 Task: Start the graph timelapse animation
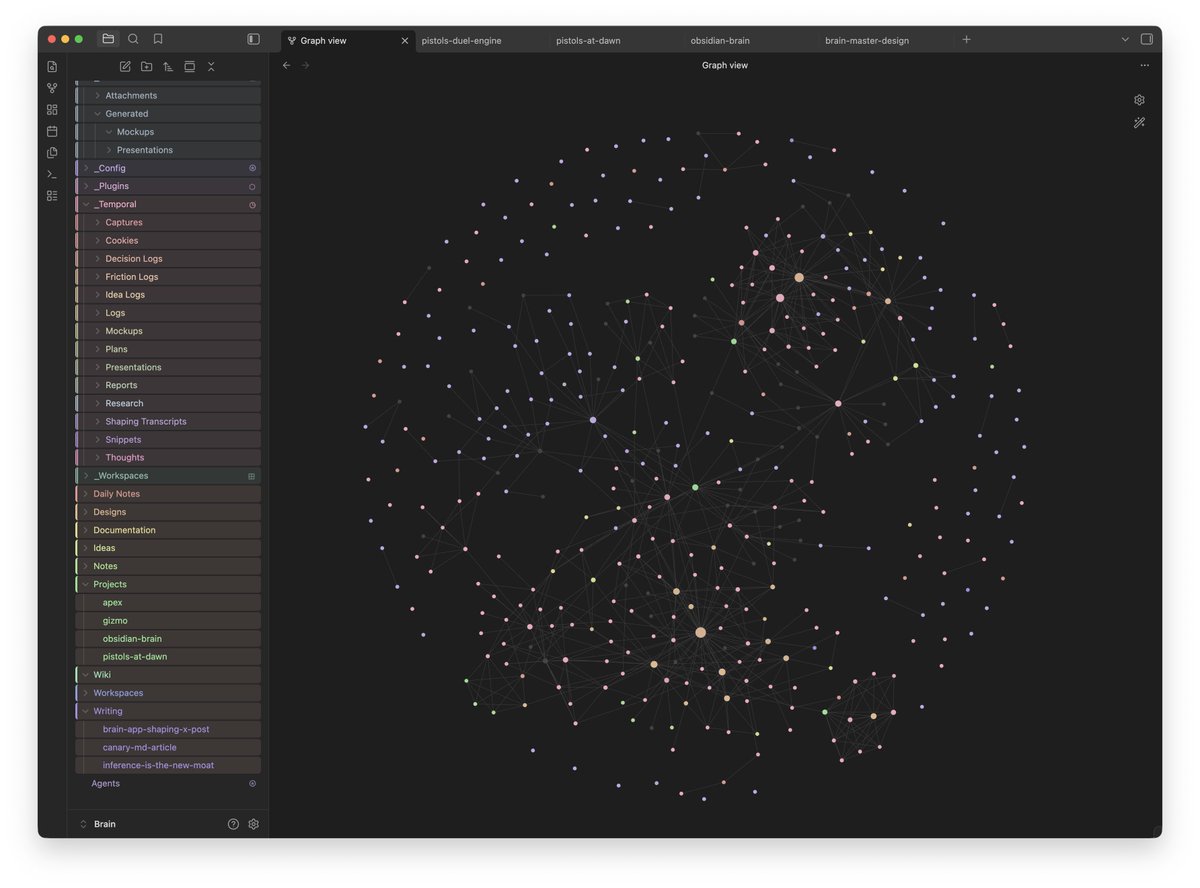[x=1139, y=123]
